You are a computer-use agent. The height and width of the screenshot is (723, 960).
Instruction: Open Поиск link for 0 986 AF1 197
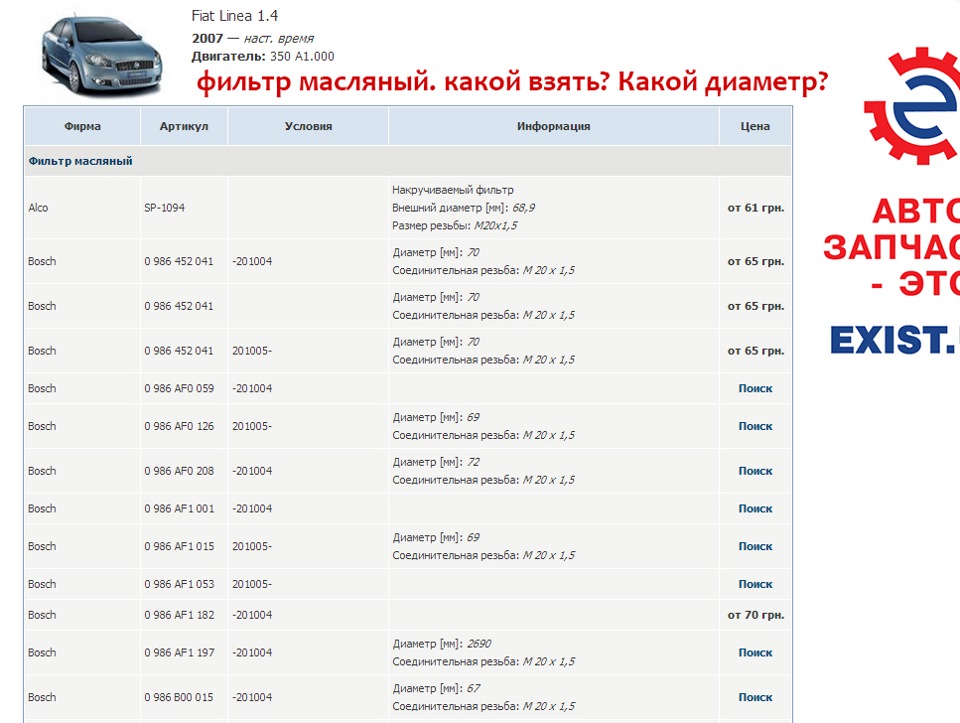[755, 653]
